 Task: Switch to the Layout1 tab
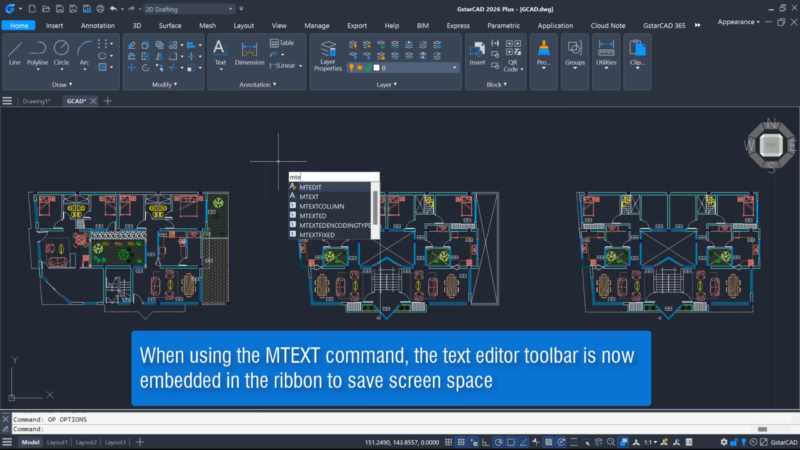pyautogui.click(x=57, y=442)
